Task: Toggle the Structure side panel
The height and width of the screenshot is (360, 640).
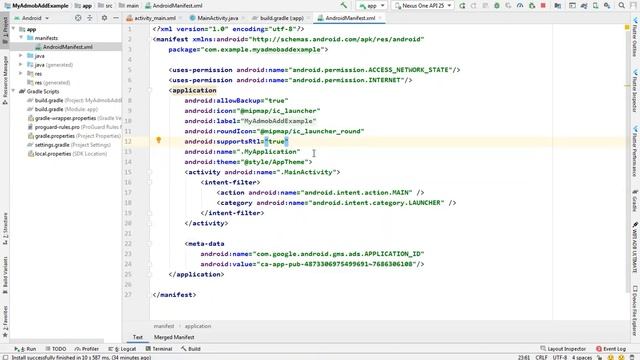Action: 5,229
